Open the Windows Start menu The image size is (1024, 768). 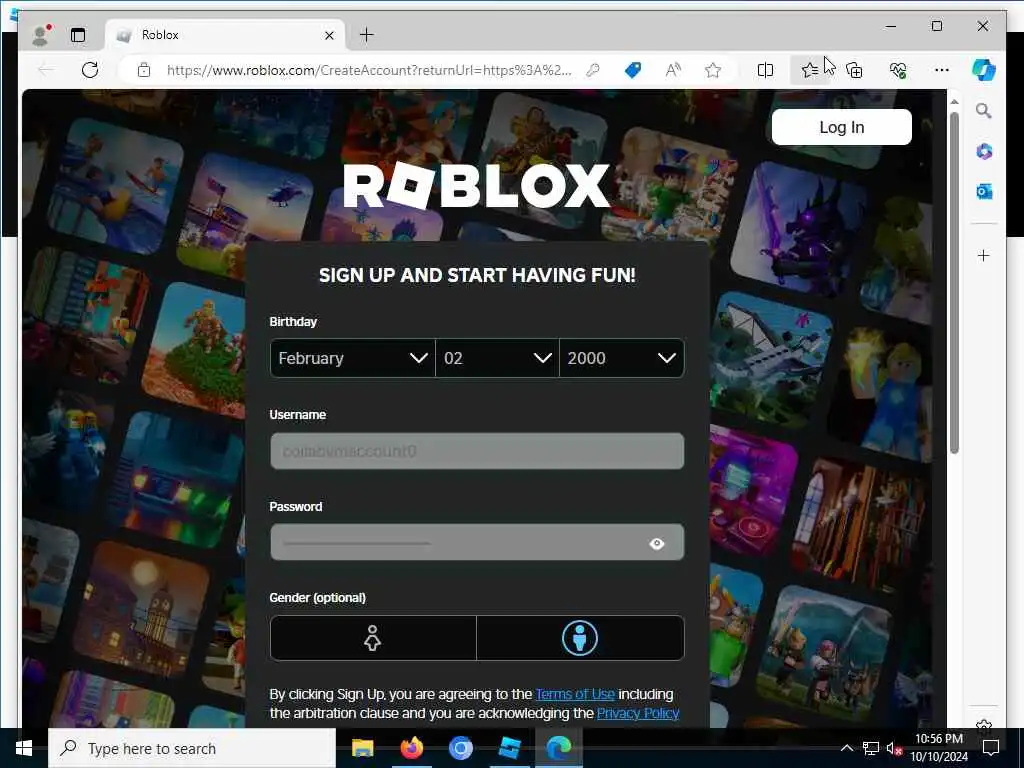(24, 748)
